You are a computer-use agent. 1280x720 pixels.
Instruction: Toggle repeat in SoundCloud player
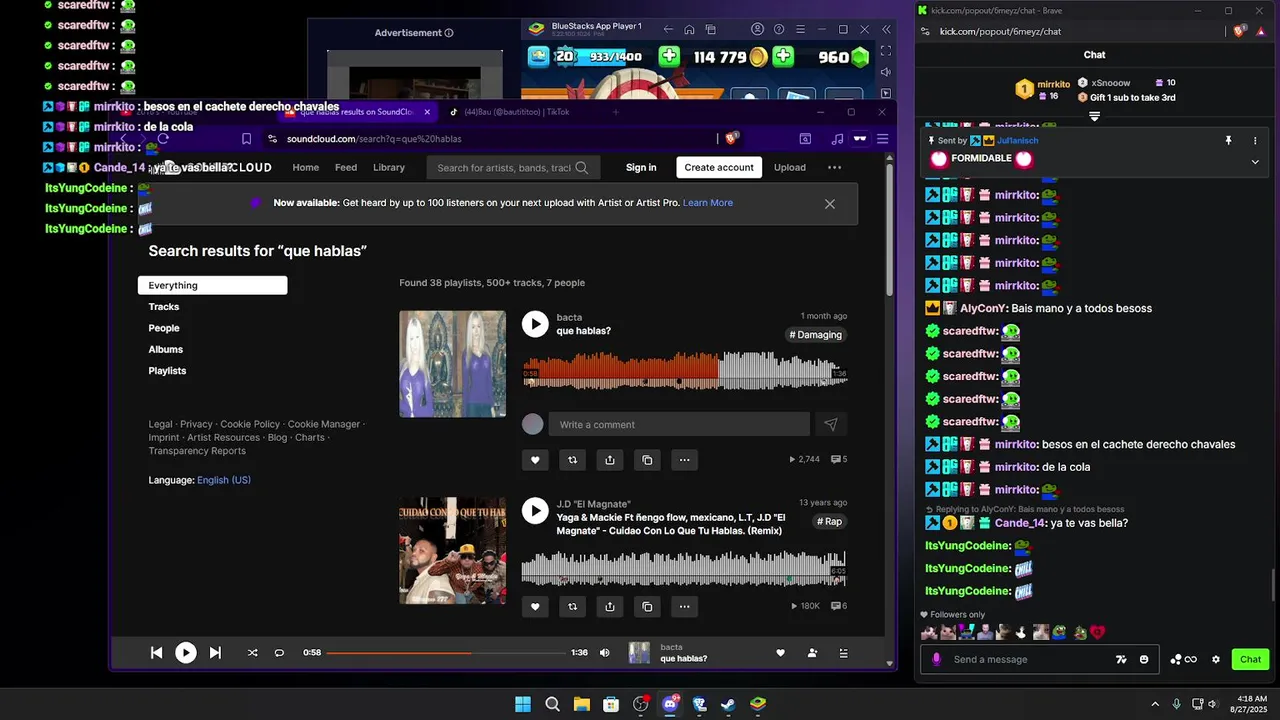click(279, 653)
